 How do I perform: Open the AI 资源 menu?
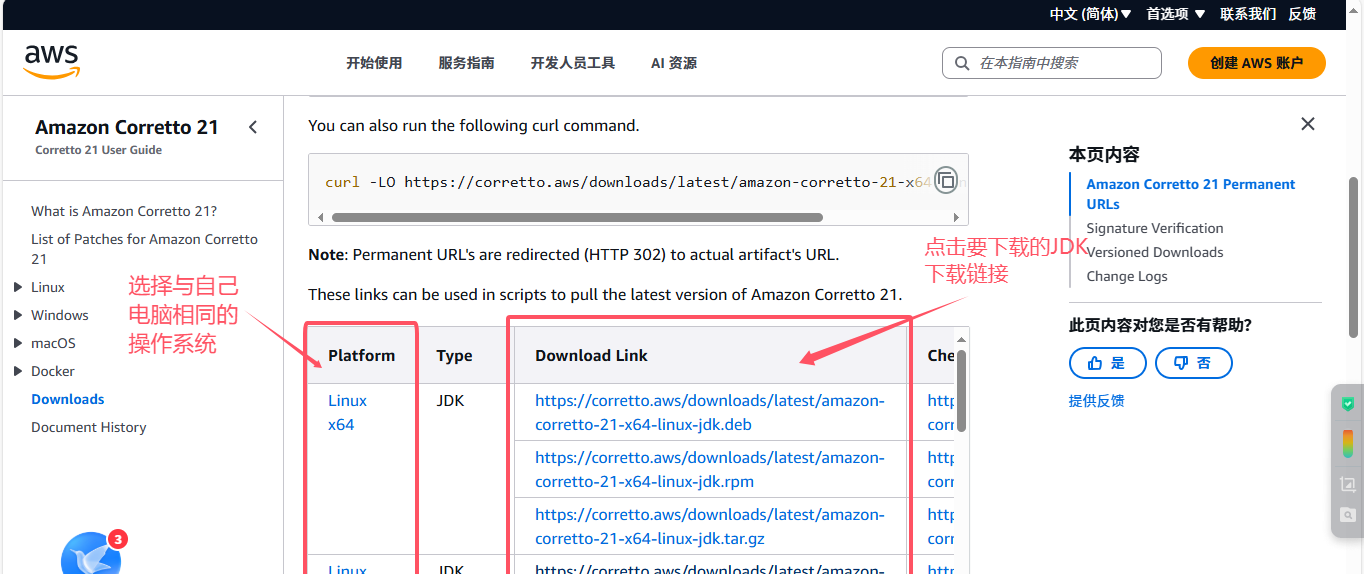click(x=674, y=63)
